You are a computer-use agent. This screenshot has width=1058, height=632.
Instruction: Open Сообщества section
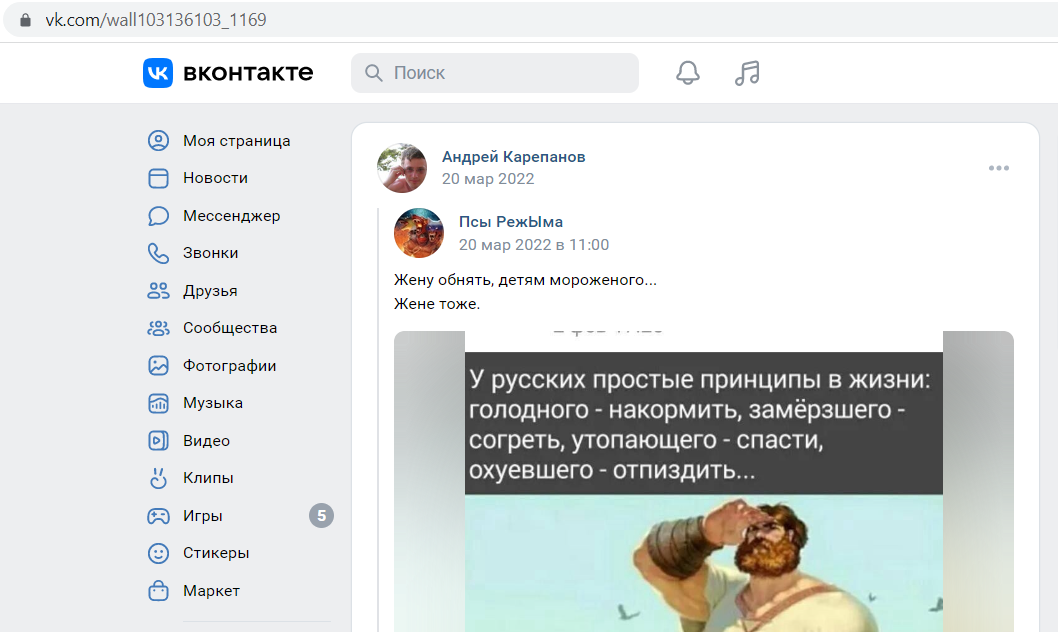[x=230, y=328]
